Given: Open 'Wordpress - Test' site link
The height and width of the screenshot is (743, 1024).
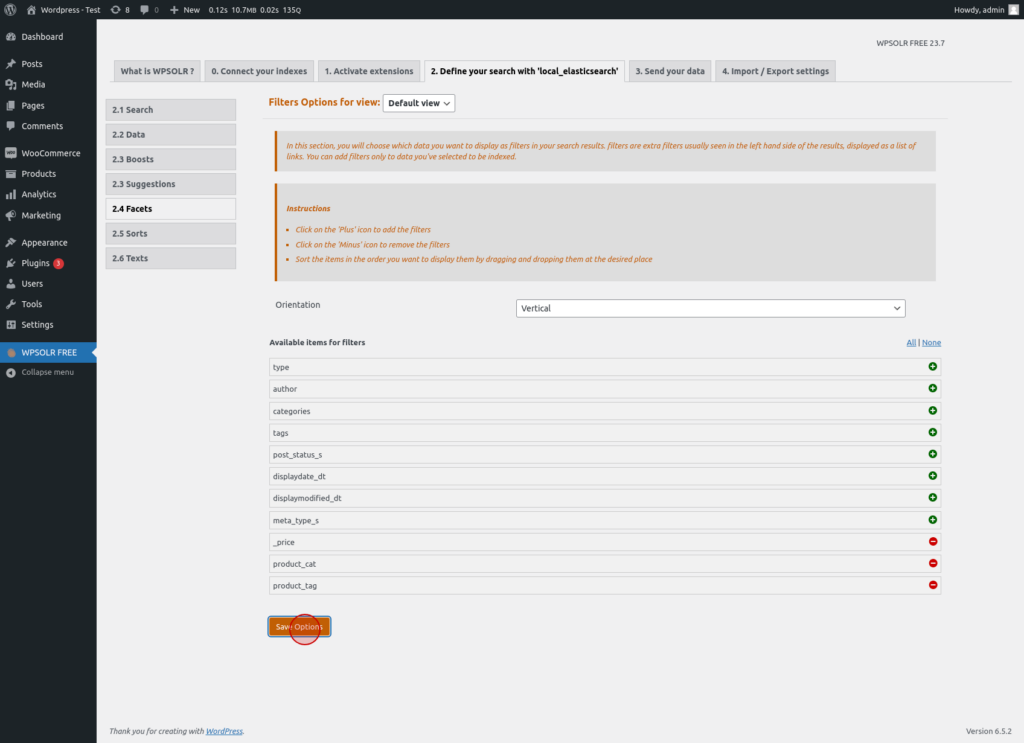Looking at the screenshot, I should click(x=63, y=10).
